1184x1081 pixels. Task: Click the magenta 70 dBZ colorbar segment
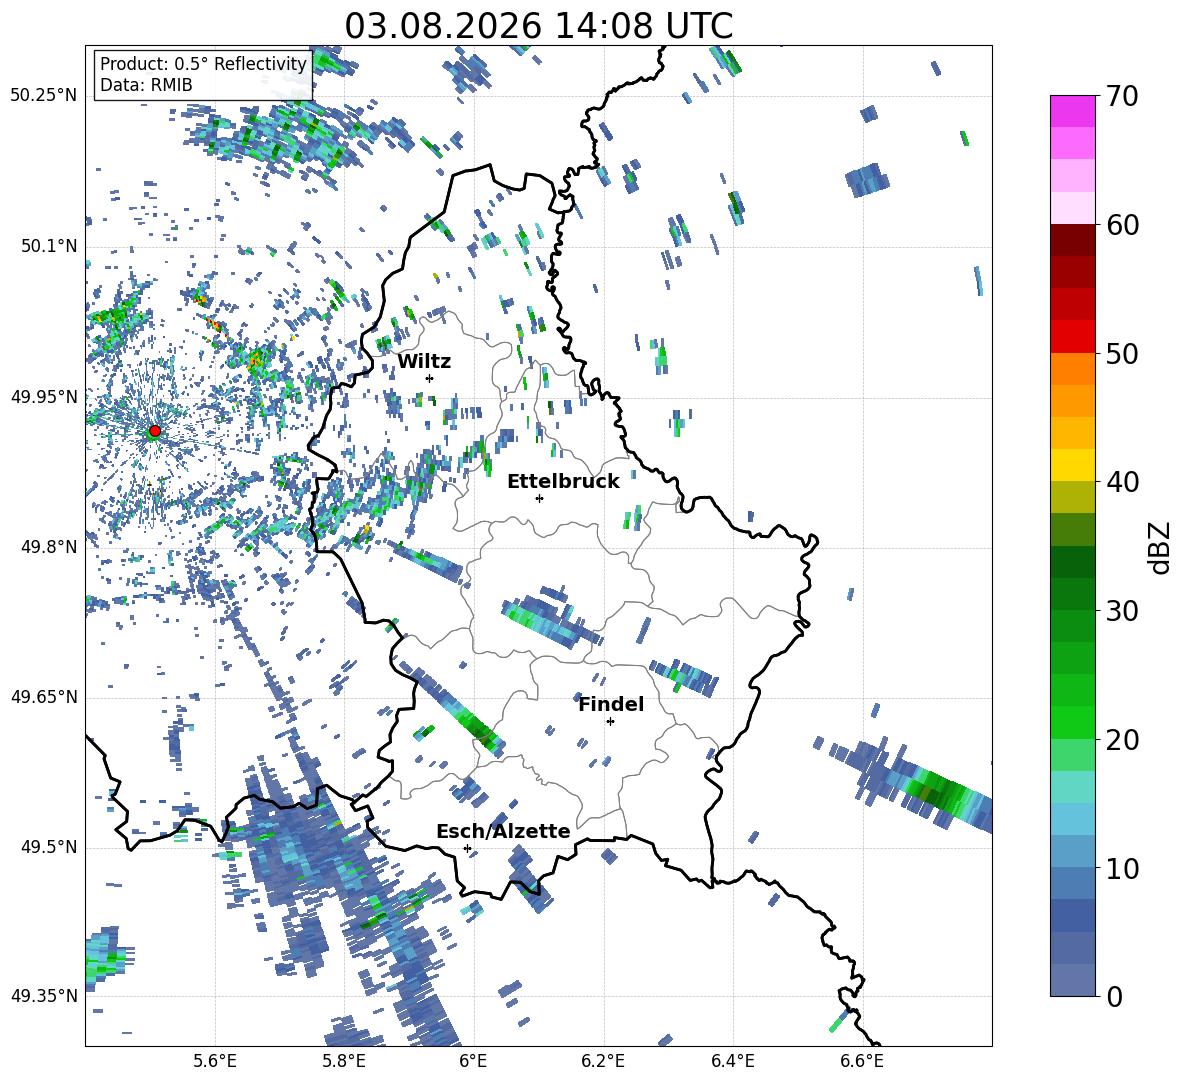click(x=1072, y=111)
